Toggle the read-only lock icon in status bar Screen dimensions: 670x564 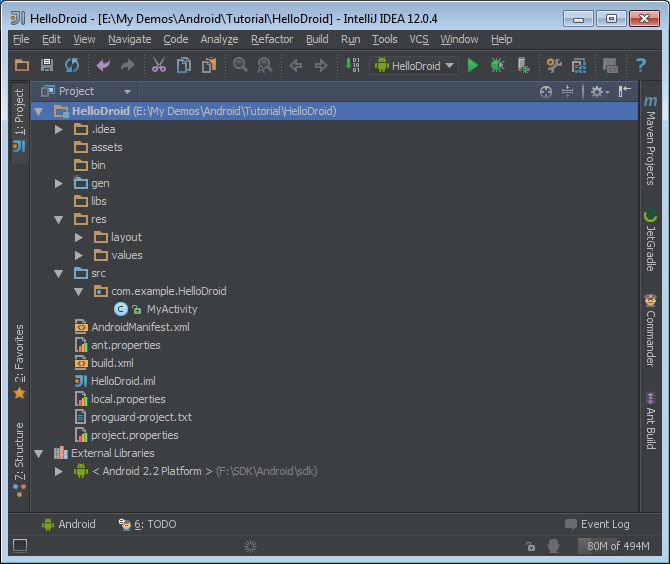click(530, 546)
